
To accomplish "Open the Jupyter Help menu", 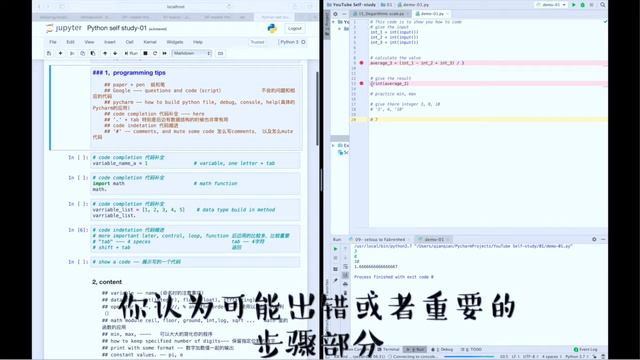I will (x=198, y=42).
